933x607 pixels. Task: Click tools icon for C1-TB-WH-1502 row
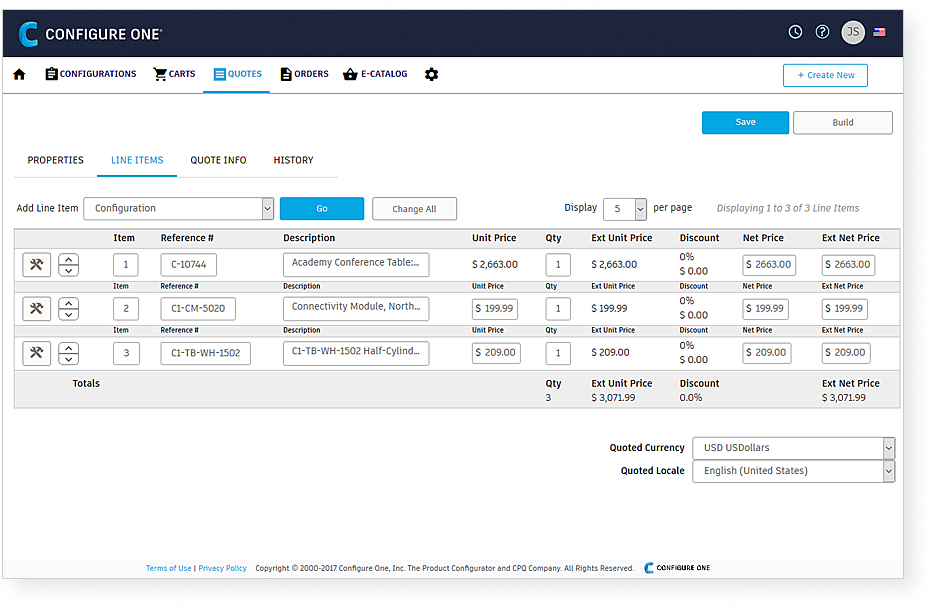click(x=37, y=353)
